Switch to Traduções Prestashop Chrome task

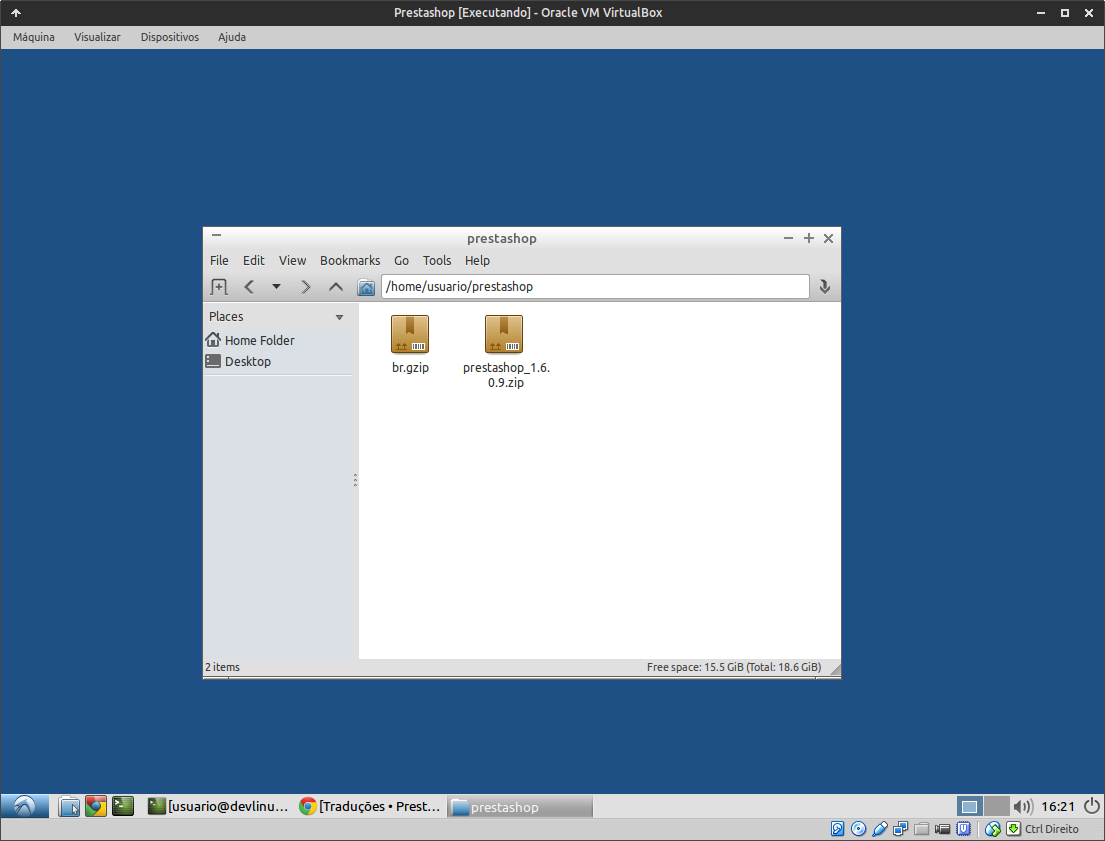[370, 806]
